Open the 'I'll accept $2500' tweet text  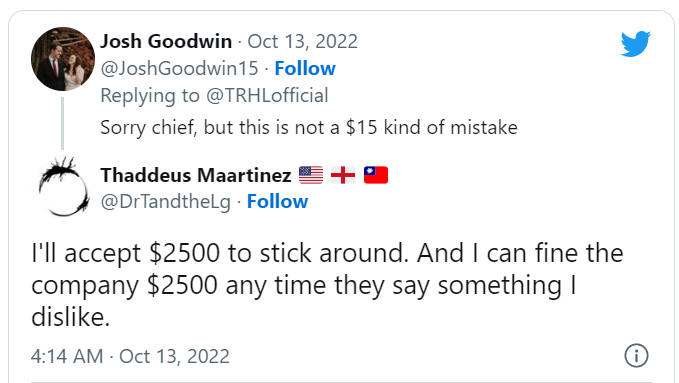click(x=327, y=285)
